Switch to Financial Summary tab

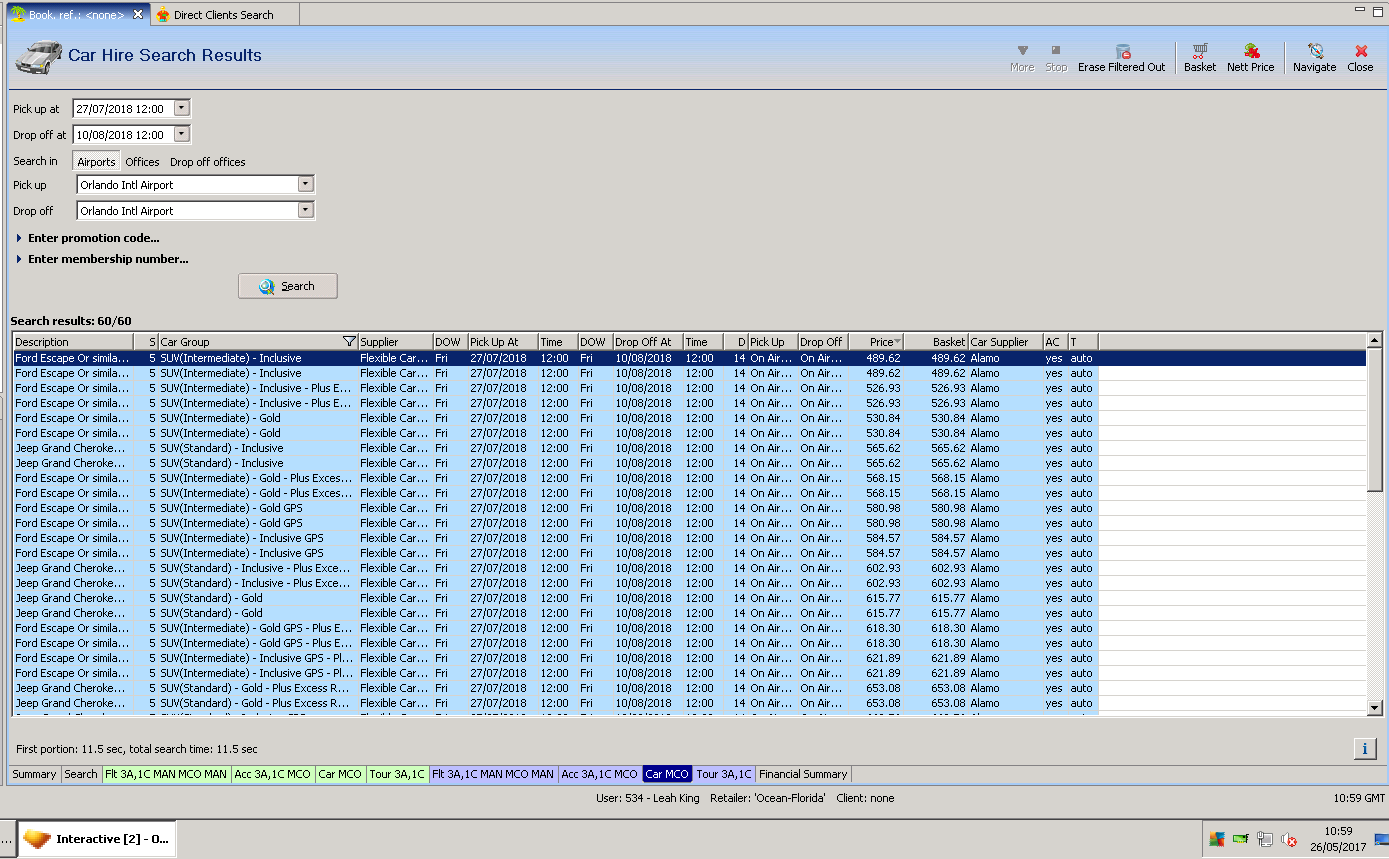tap(803, 774)
